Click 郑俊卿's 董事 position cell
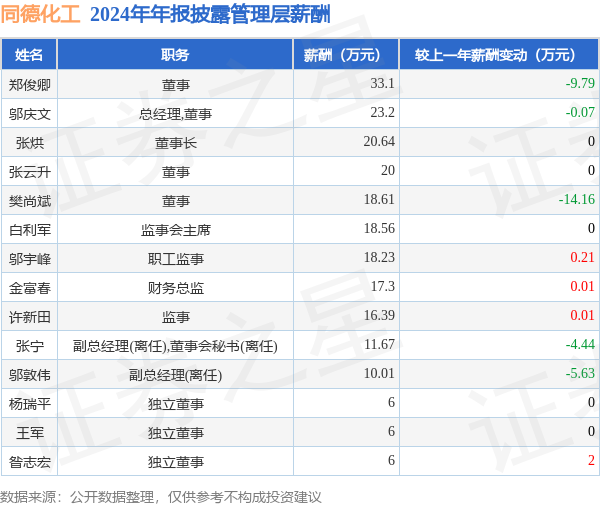 coord(175,85)
